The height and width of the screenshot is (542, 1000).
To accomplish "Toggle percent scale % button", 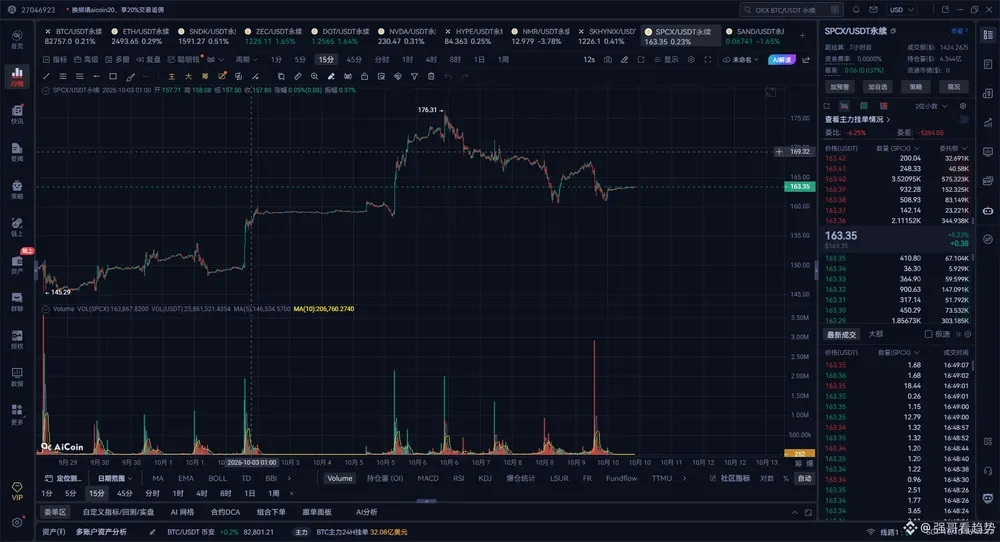I will [x=786, y=478].
